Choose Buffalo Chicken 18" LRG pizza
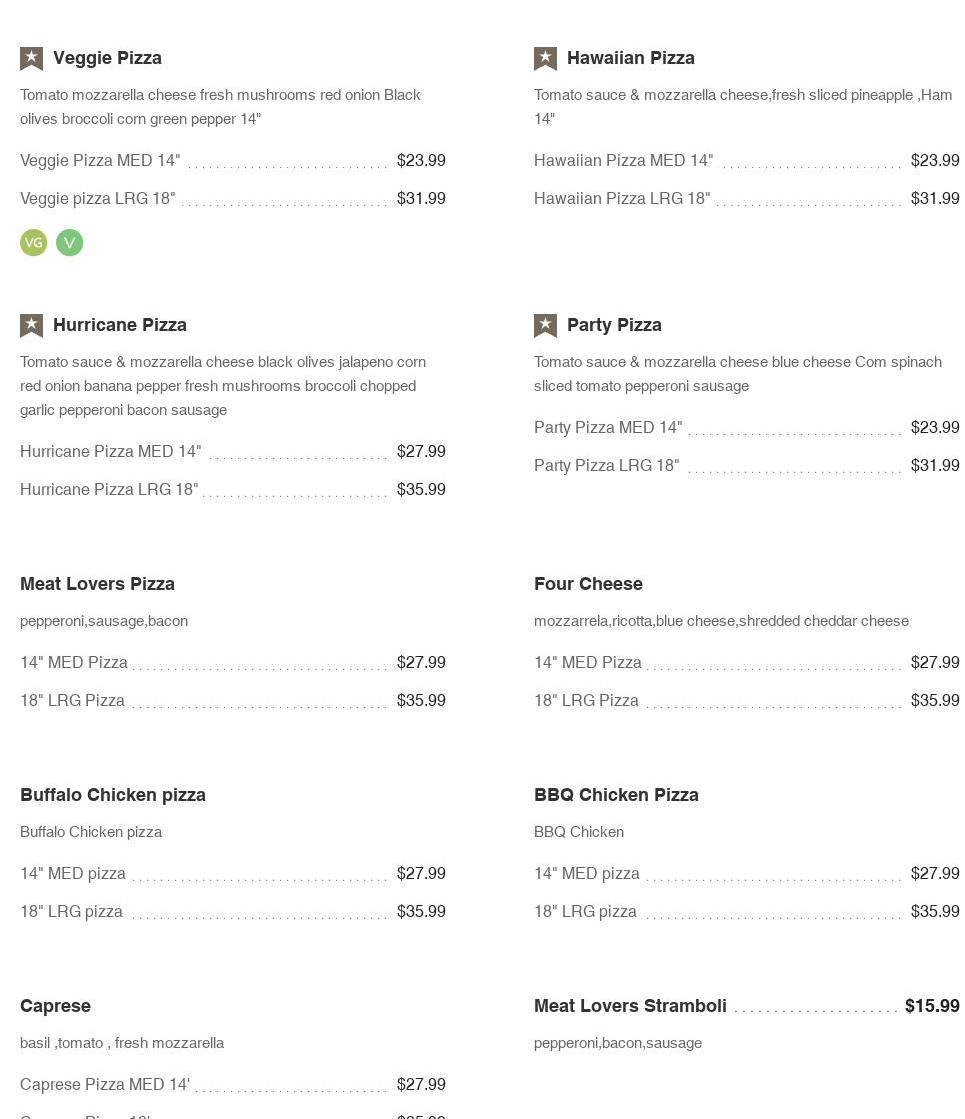Screen dimensions: 965x1119 (71, 912)
